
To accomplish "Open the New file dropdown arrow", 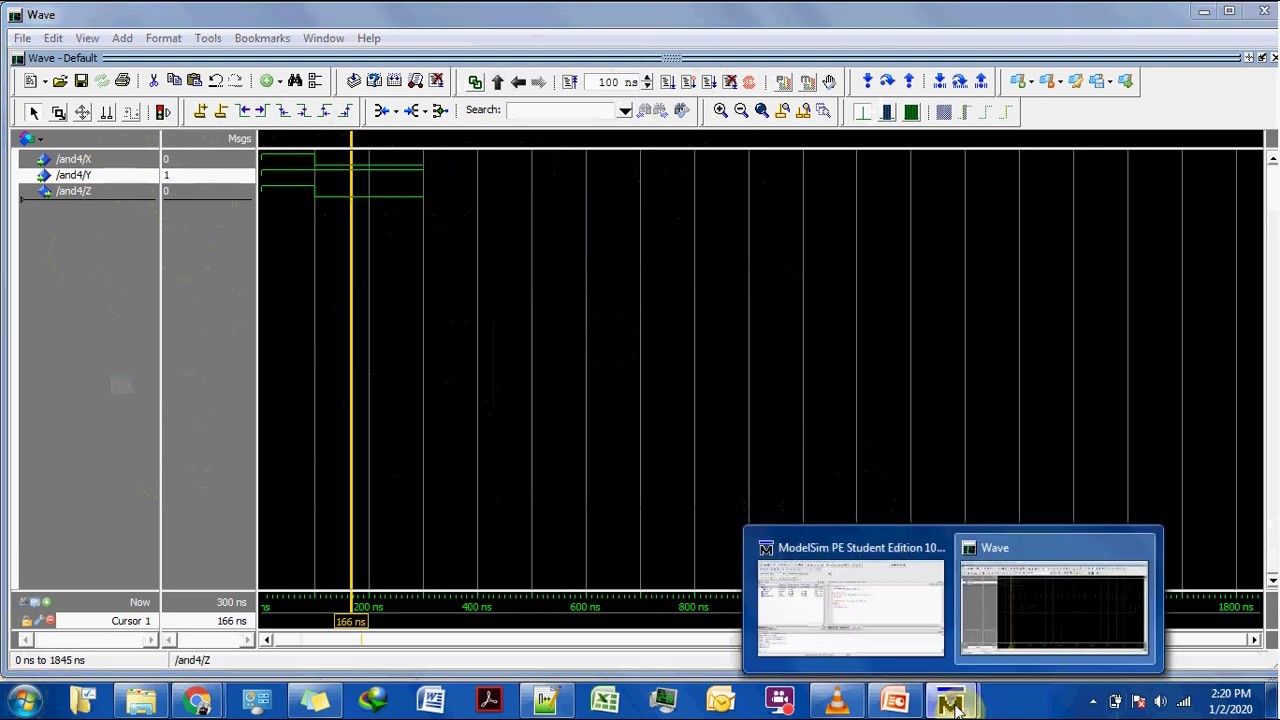I will pyautogui.click(x=45, y=82).
